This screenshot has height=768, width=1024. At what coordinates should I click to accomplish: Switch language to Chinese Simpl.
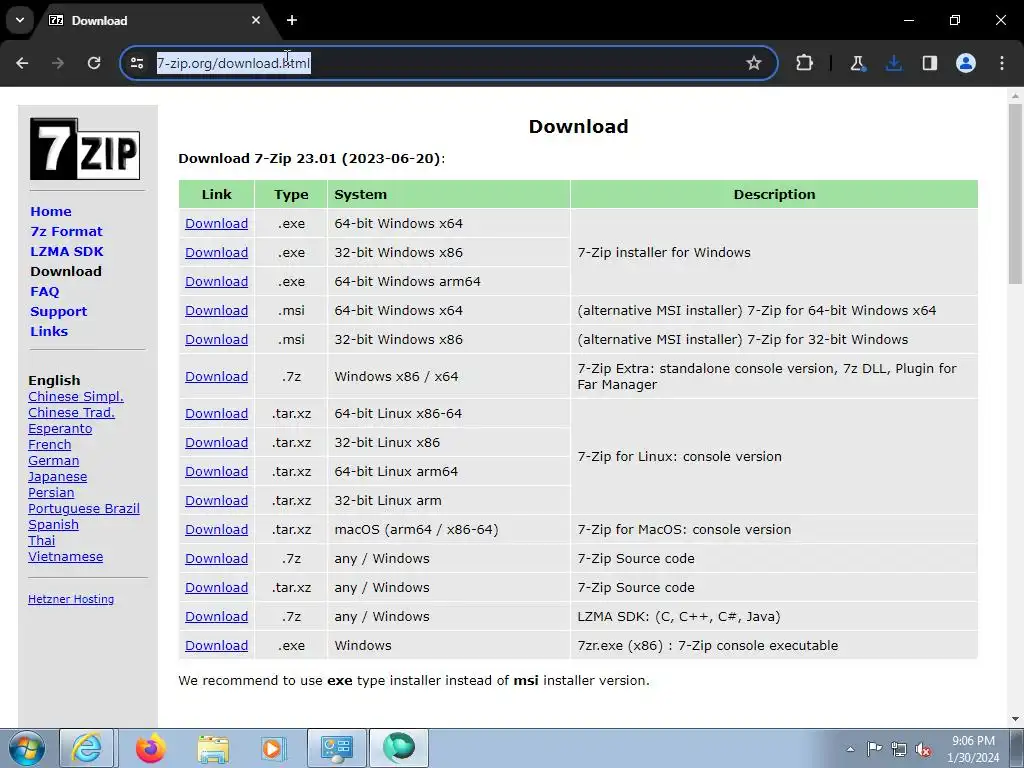click(76, 396)
